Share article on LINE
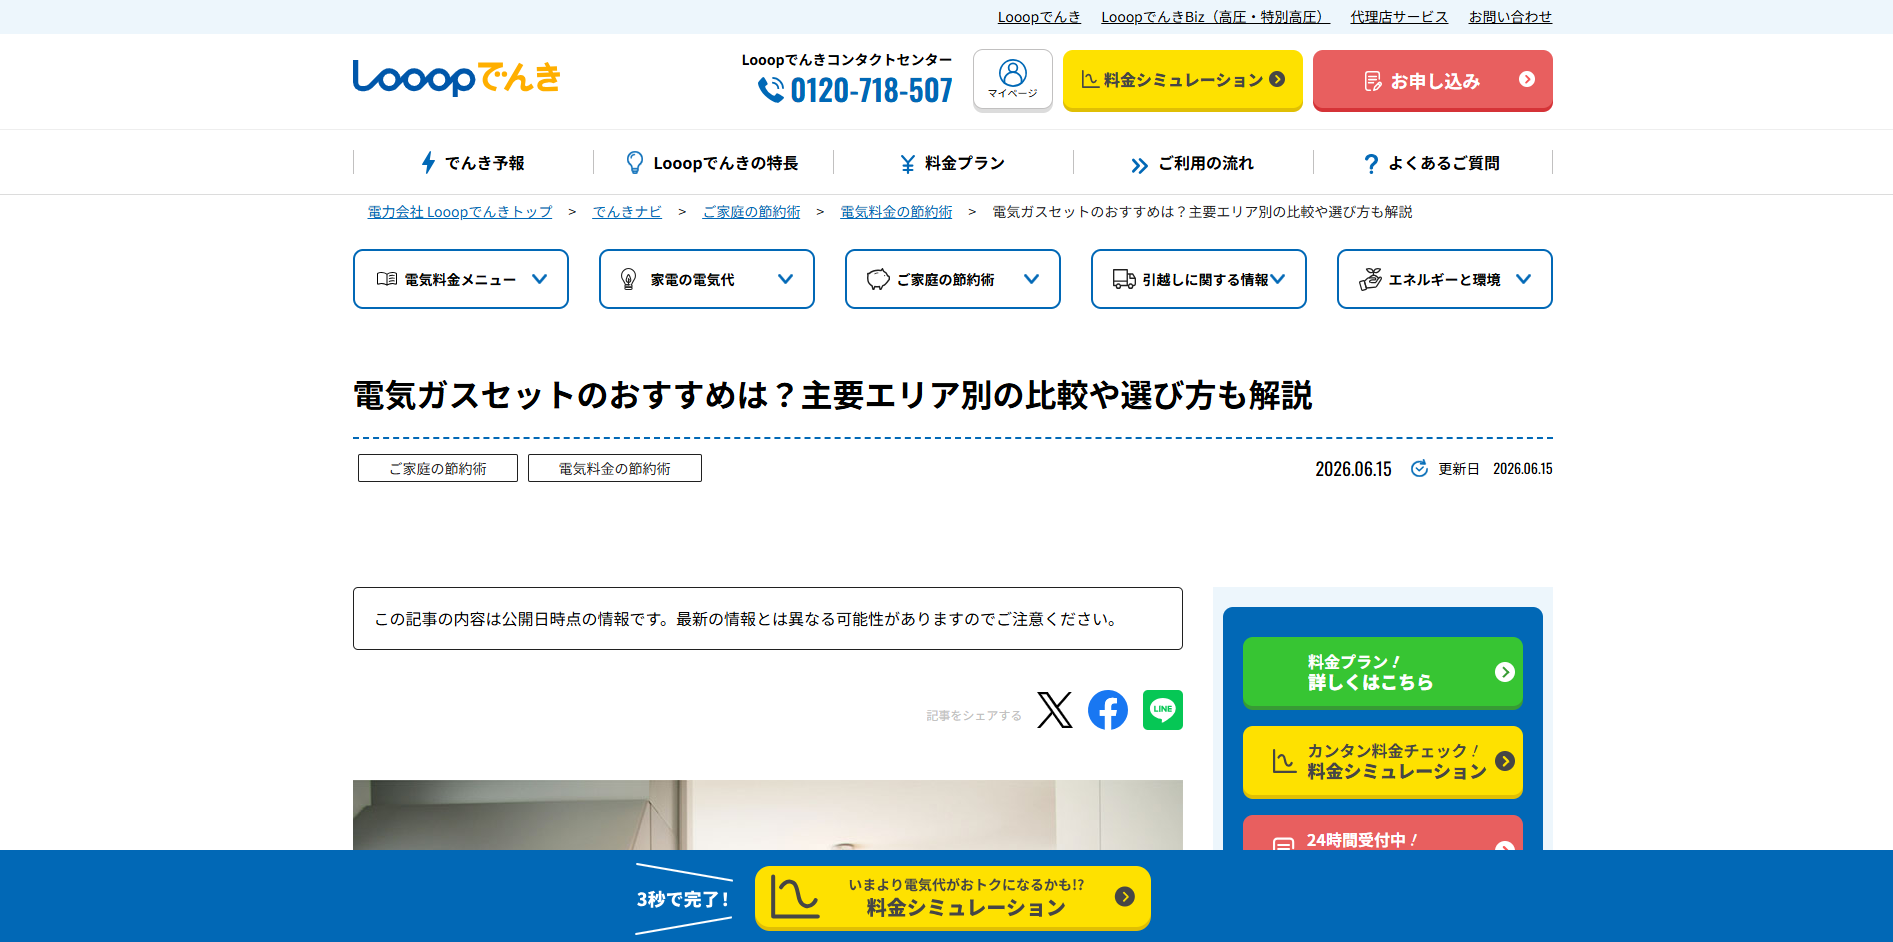Screen dimensions: 1893x942 (1163, 710)
